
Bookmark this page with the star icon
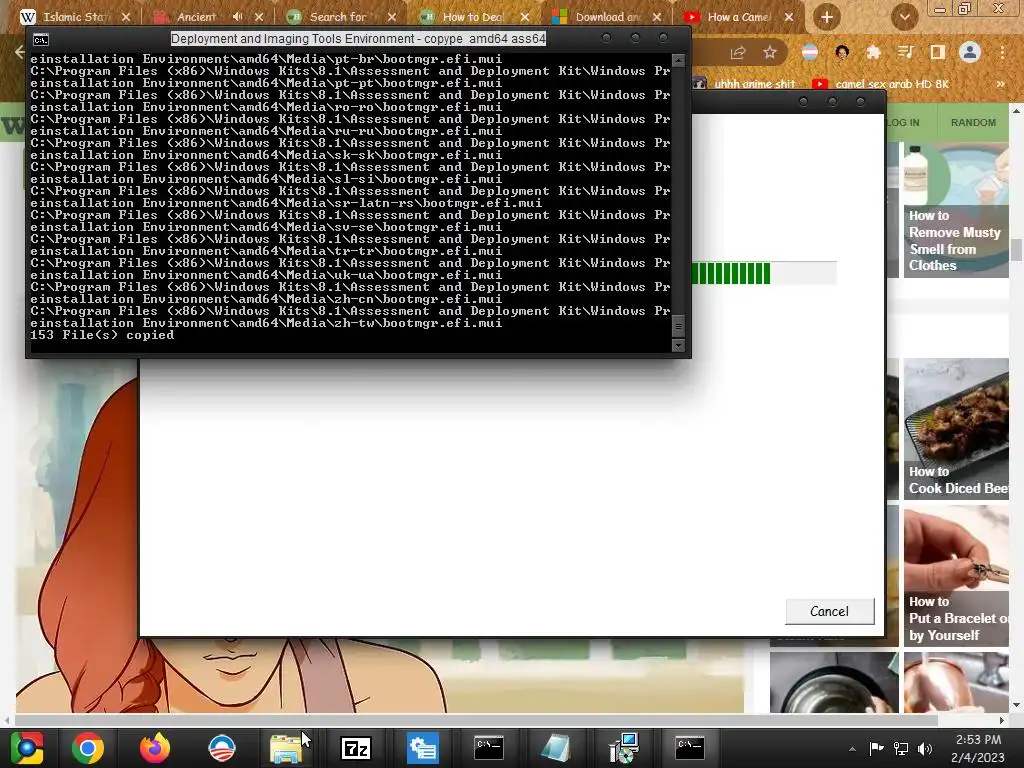tap(770, 52)
